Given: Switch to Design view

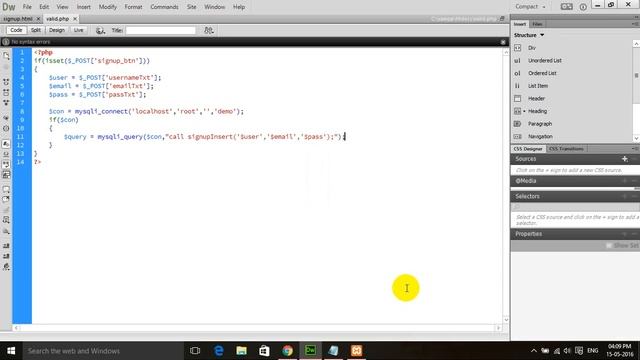Looking at the screenshot, I should 57,30.
